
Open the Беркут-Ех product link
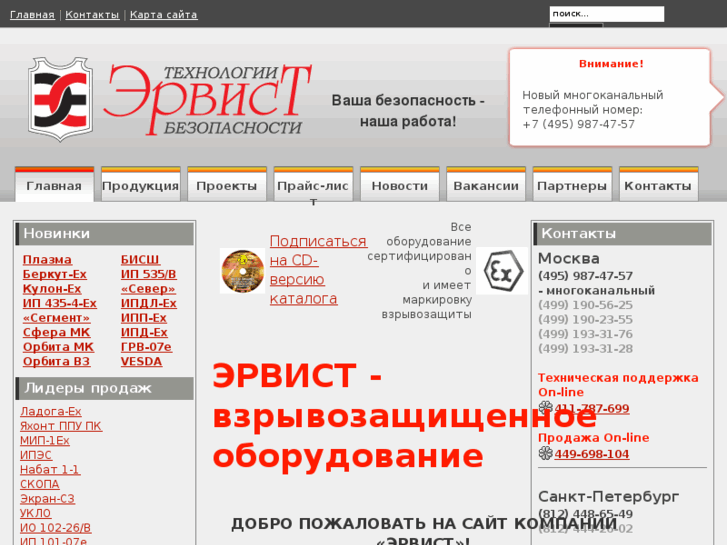(55, 274)
